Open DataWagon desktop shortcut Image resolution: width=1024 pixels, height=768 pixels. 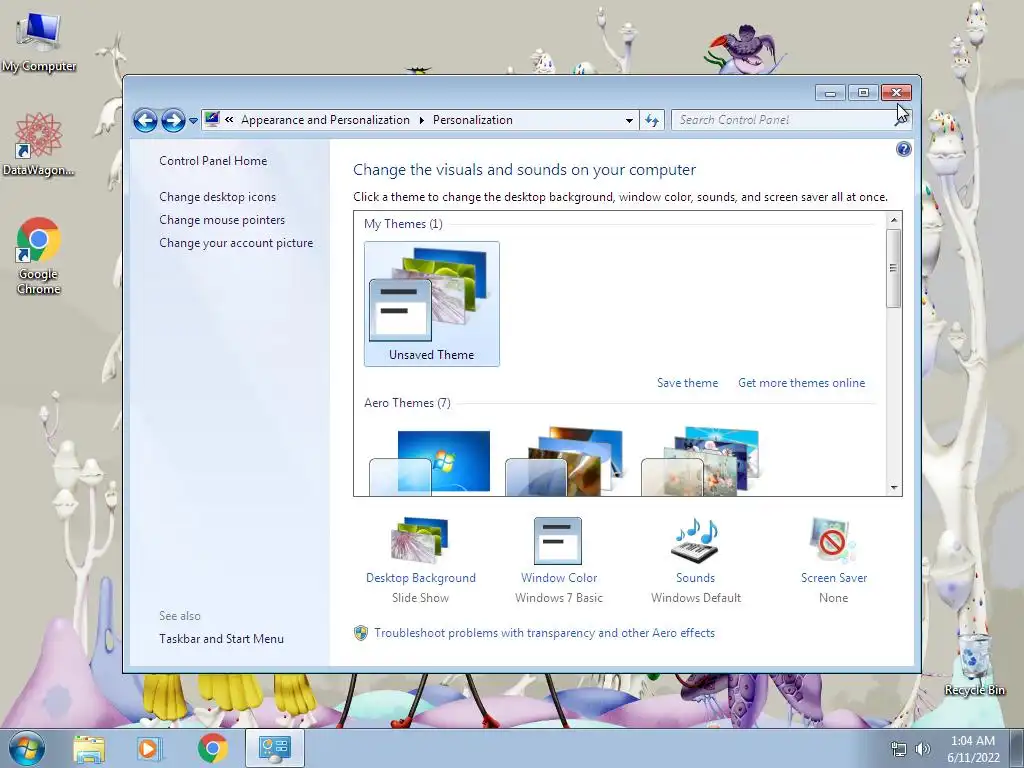[39, 144]
